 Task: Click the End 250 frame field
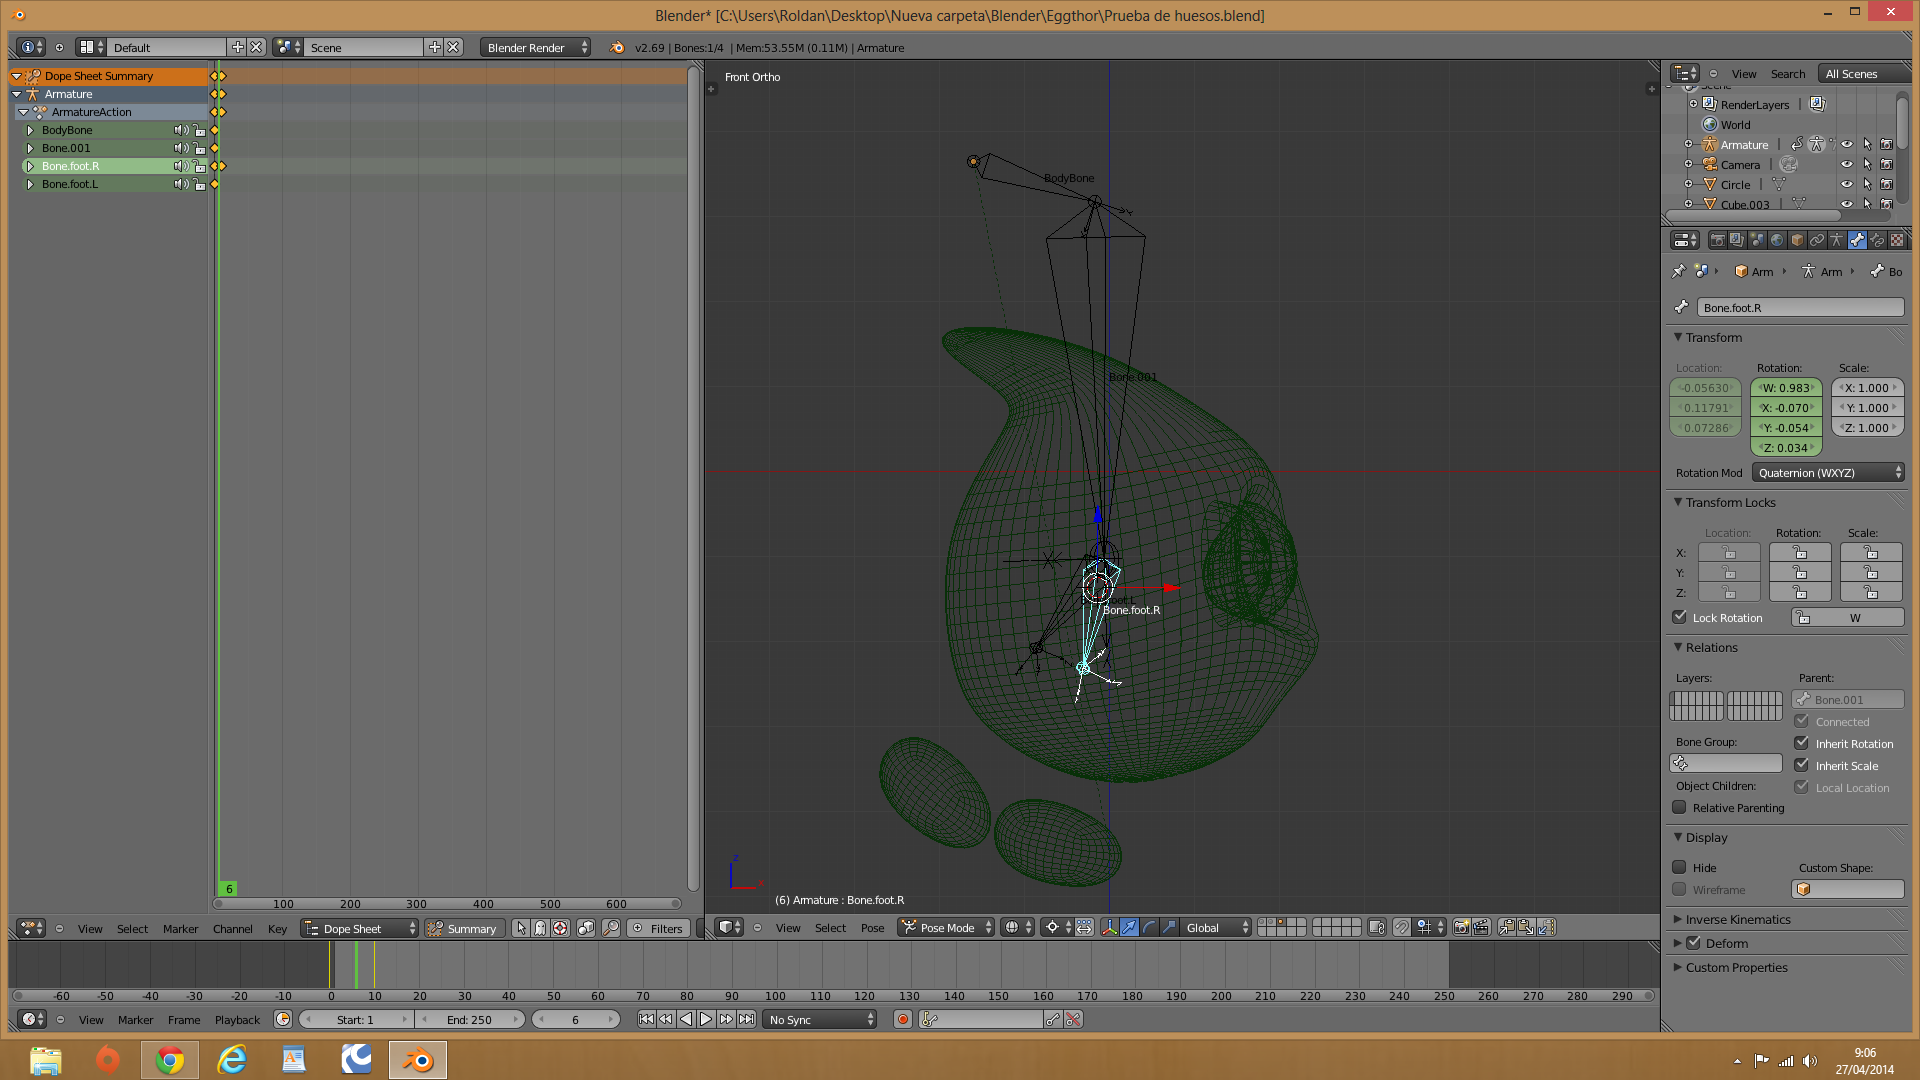click(469, 1020)
